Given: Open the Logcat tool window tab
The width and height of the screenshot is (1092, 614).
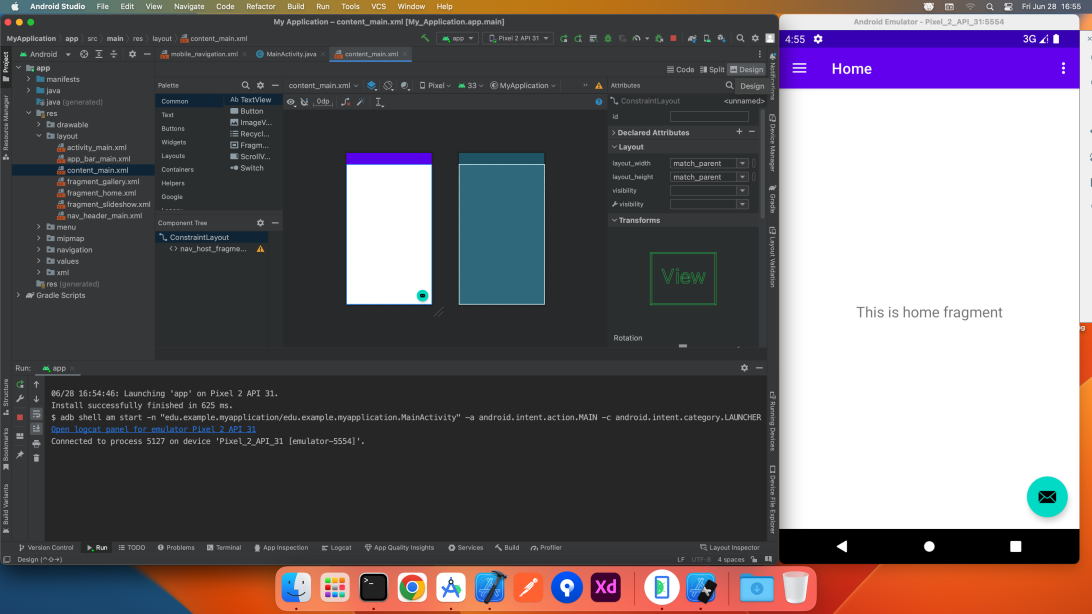Looking at the screenshot, I should coord(336,548).
